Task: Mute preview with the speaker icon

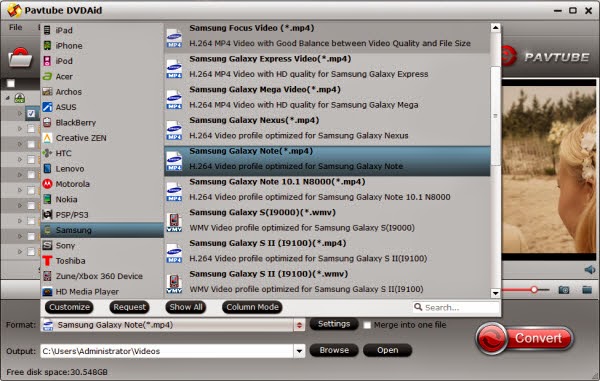Action: click(x=590, y=270)
